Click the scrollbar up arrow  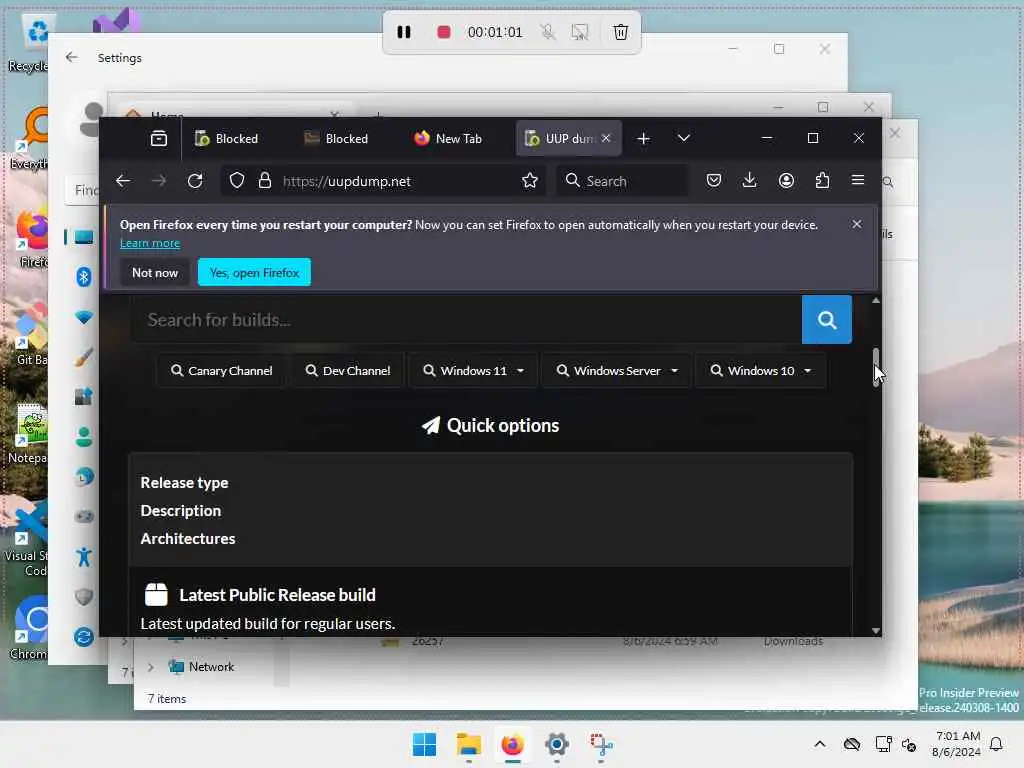pyautogui.click(x=876, y=300)
